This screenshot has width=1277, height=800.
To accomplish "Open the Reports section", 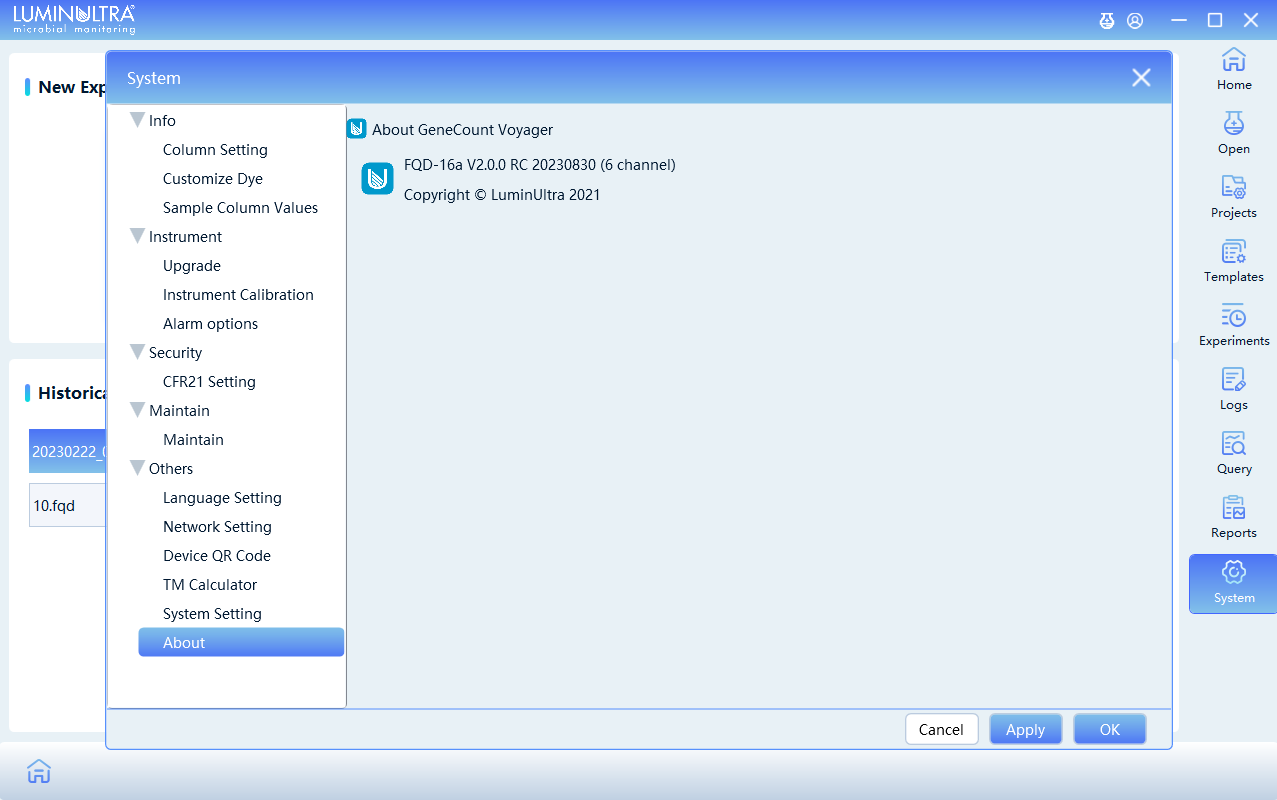I will (x=1233, y=517).
